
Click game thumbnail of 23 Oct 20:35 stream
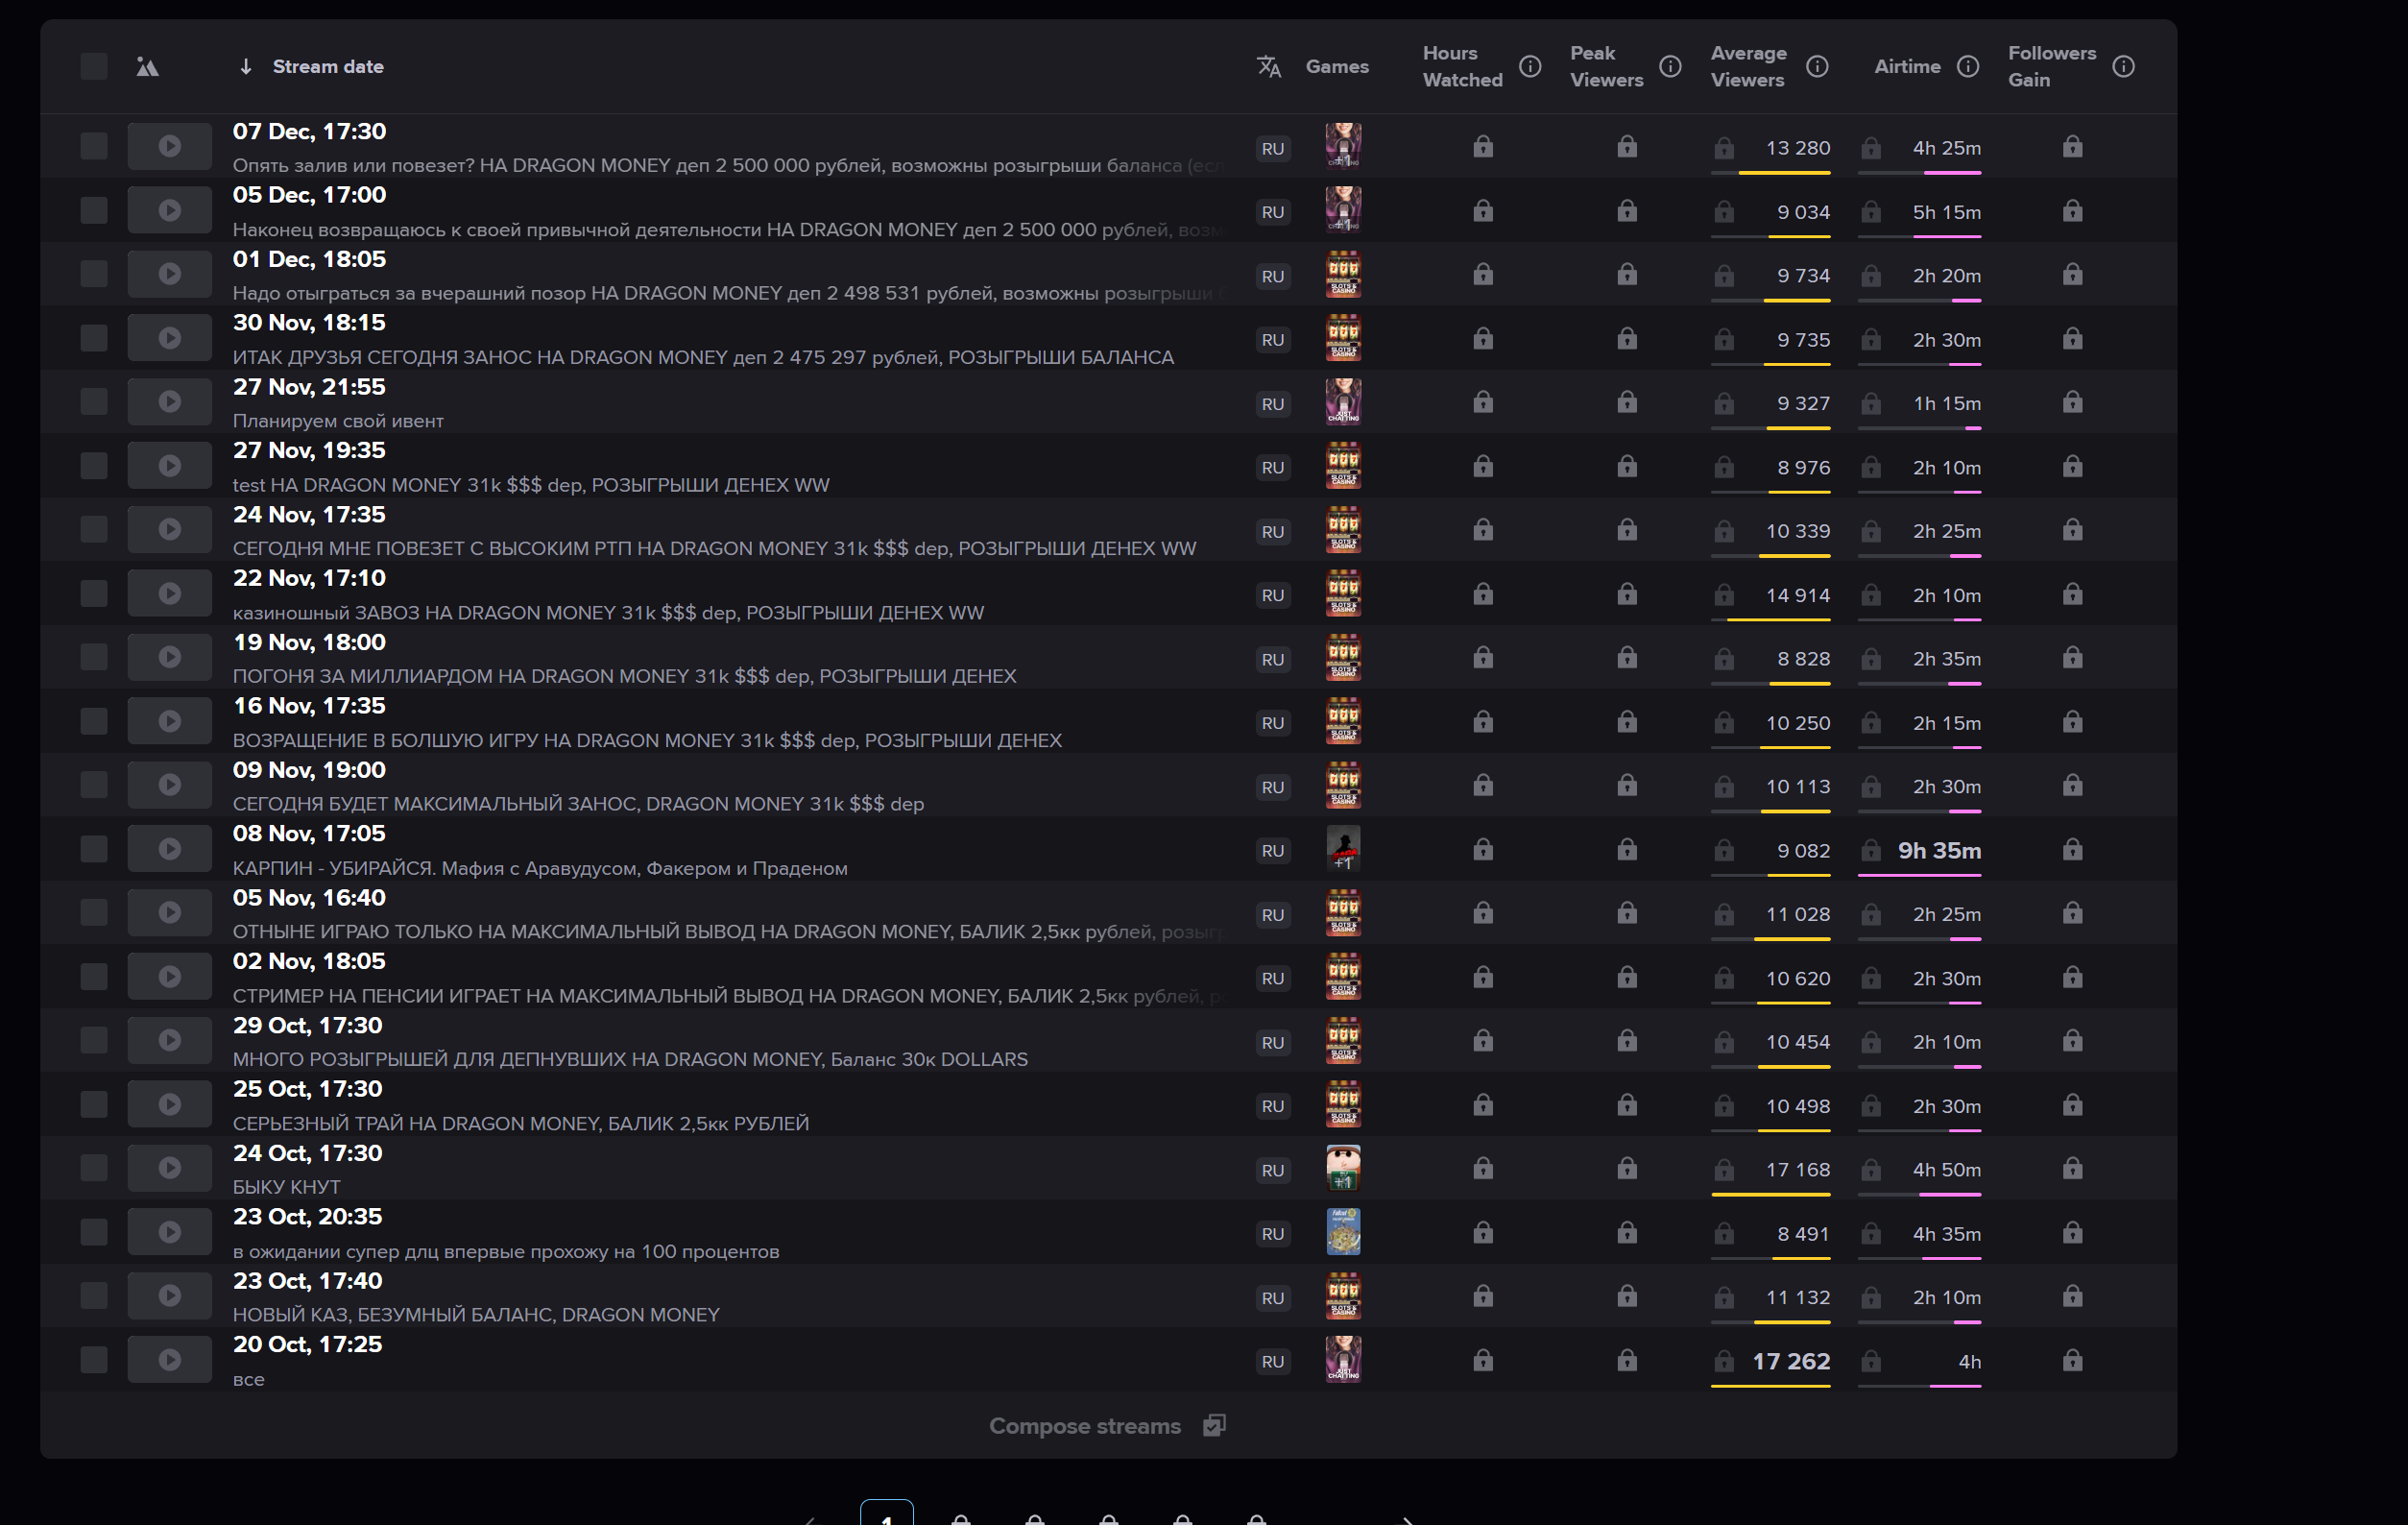tap(1342, 1232)
